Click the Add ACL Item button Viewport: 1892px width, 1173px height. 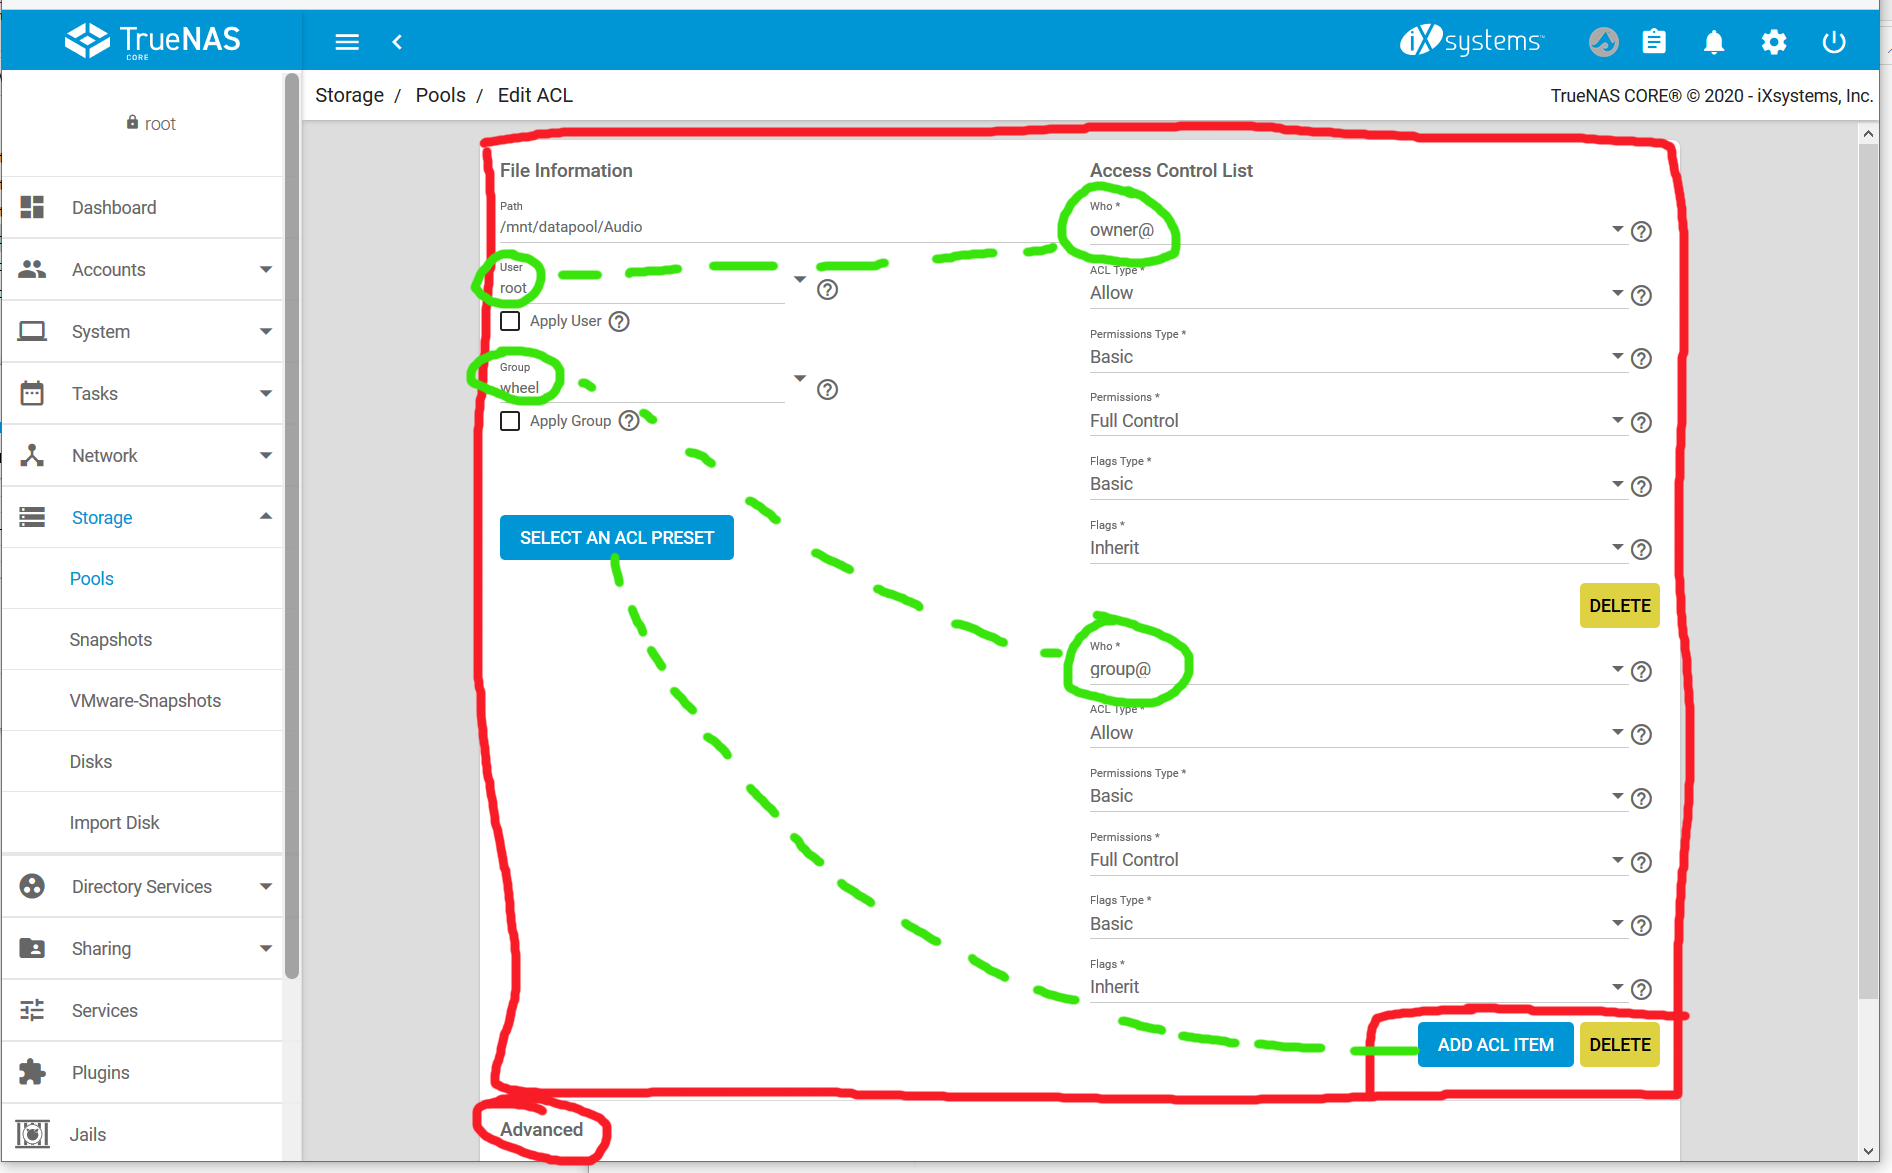click(1496, 1045)
